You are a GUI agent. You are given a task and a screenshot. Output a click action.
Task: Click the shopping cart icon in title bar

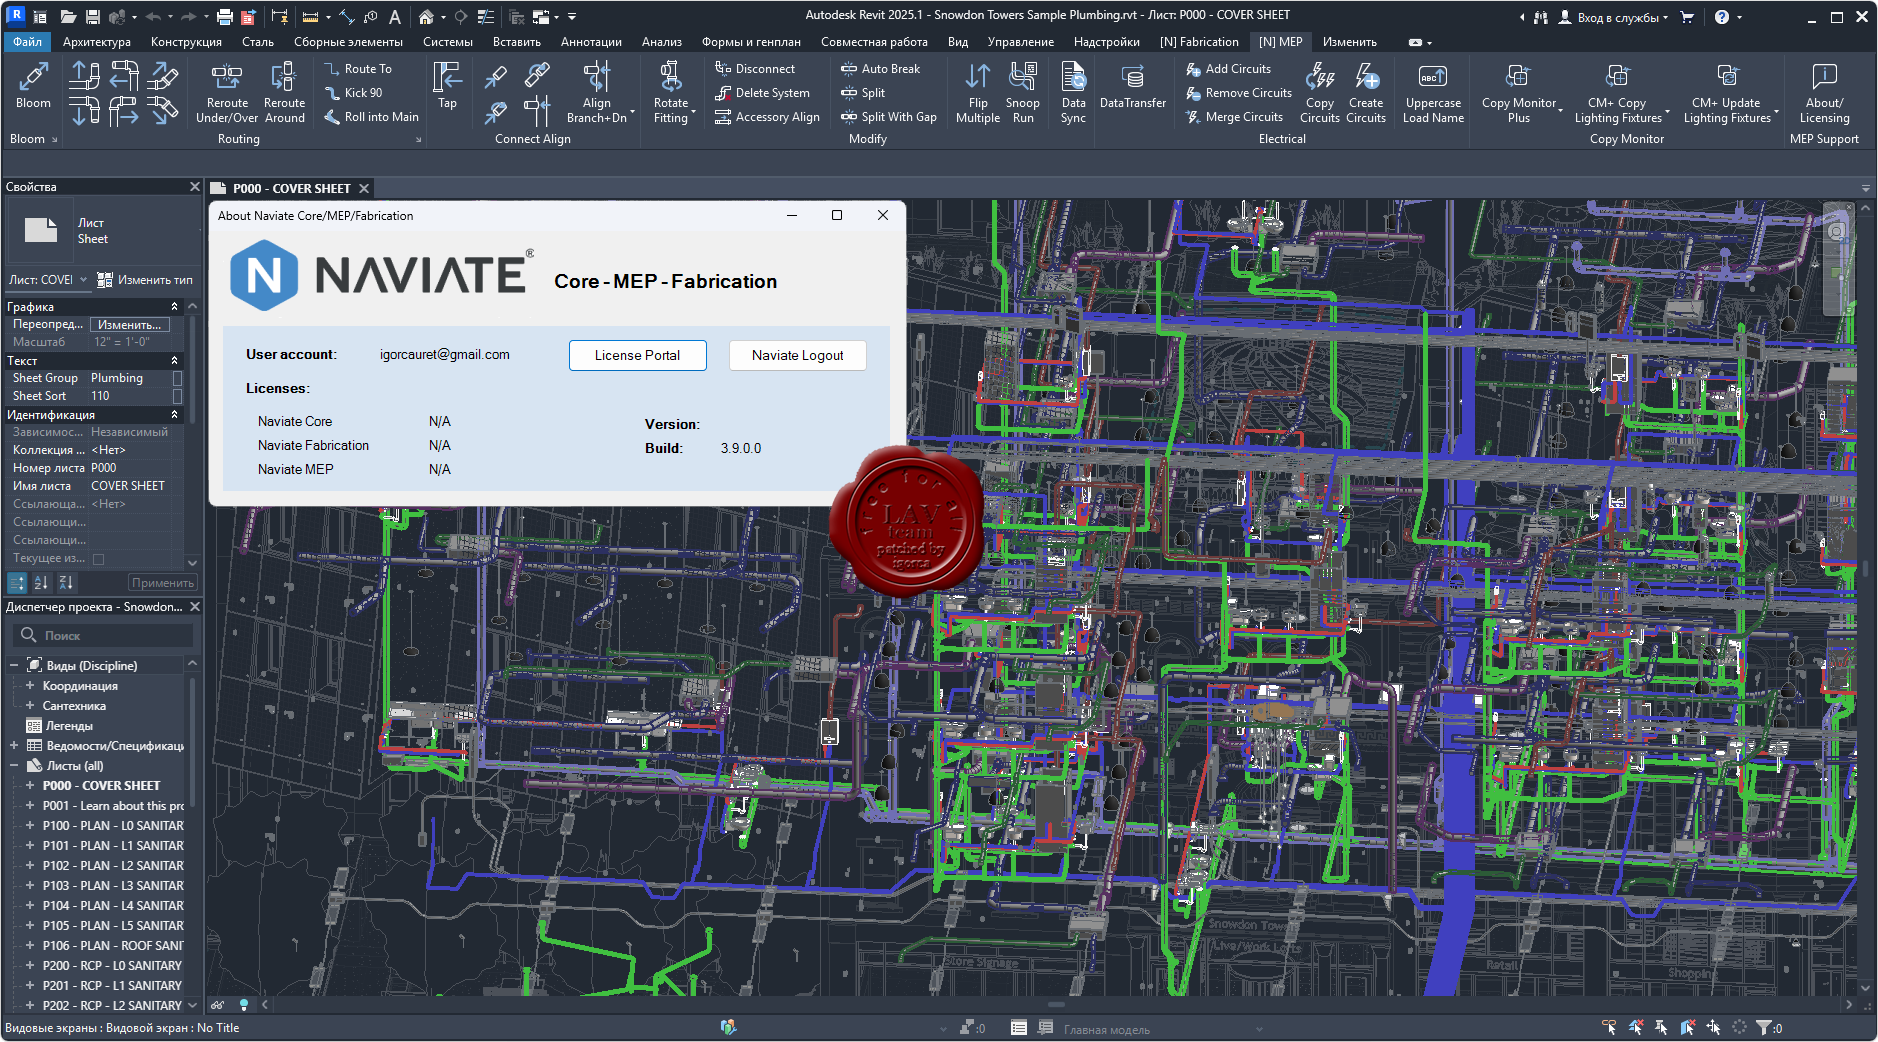click(x=1688, y=17)
